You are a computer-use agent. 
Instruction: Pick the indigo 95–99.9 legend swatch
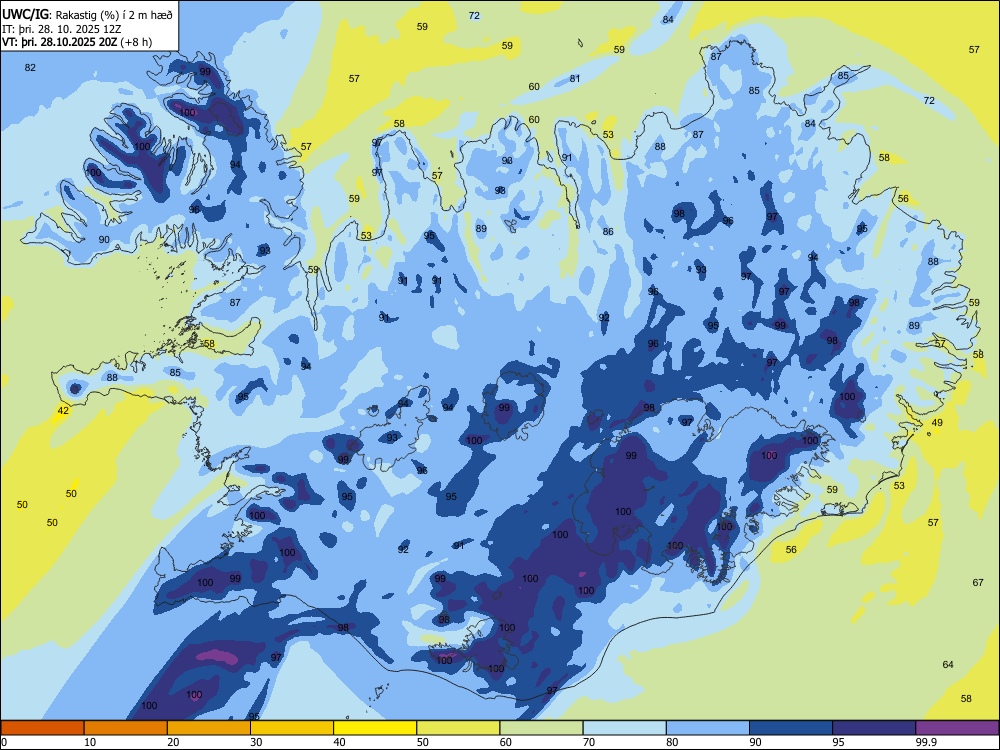click(x=874, y=728)
